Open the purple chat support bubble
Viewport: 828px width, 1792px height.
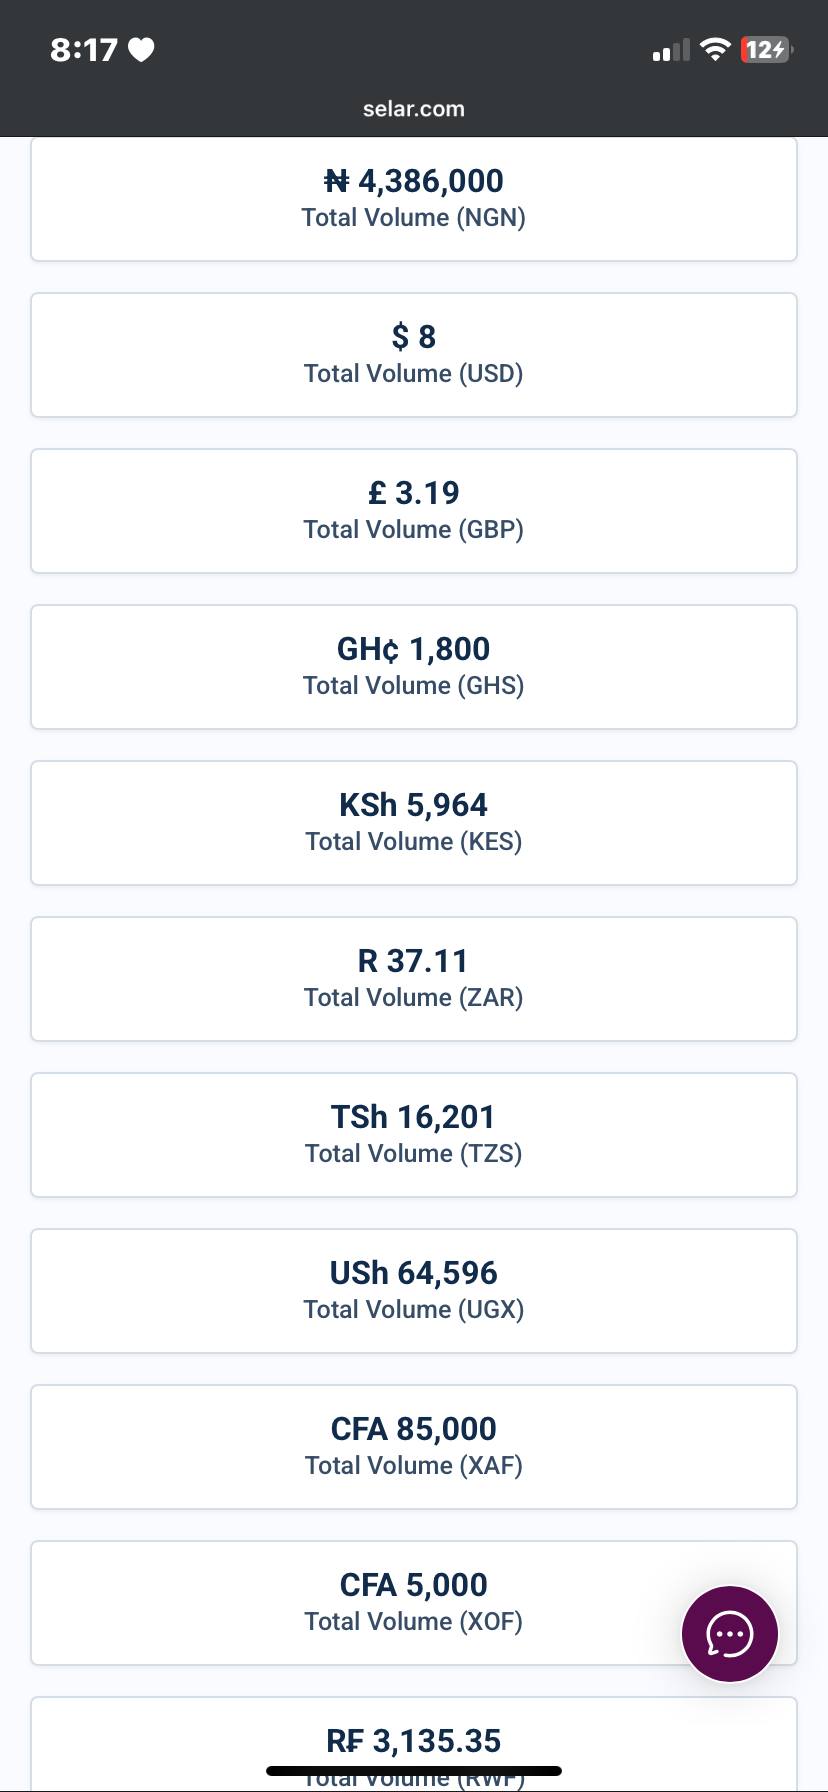point(729,1633)
